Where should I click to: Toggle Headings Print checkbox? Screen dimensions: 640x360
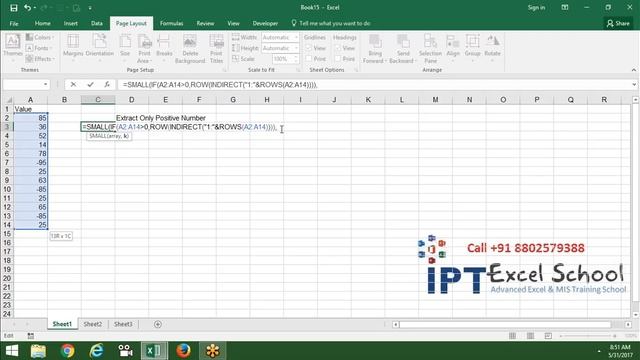(338, 59)
